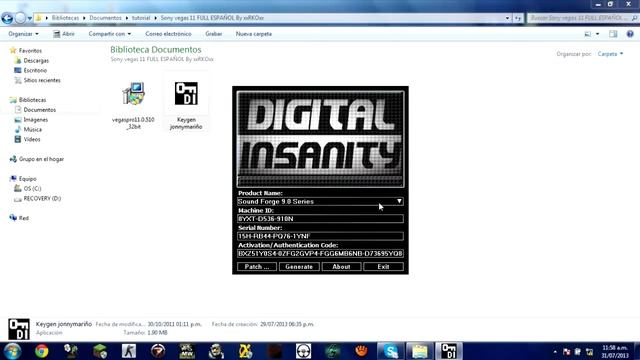Open the Compartir con dropdown
This screenshot has width=640, height=360.
click(110, 34)
